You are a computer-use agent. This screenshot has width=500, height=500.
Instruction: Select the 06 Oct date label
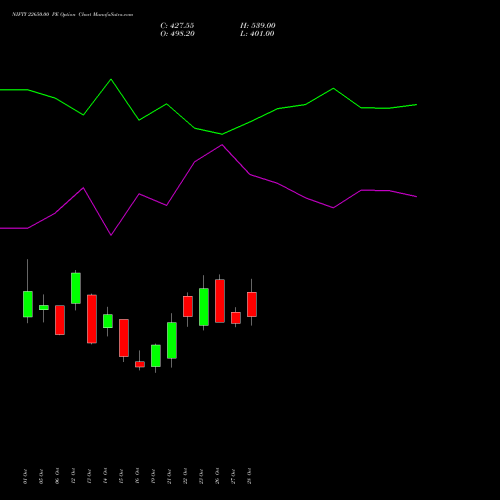(57, 476)
